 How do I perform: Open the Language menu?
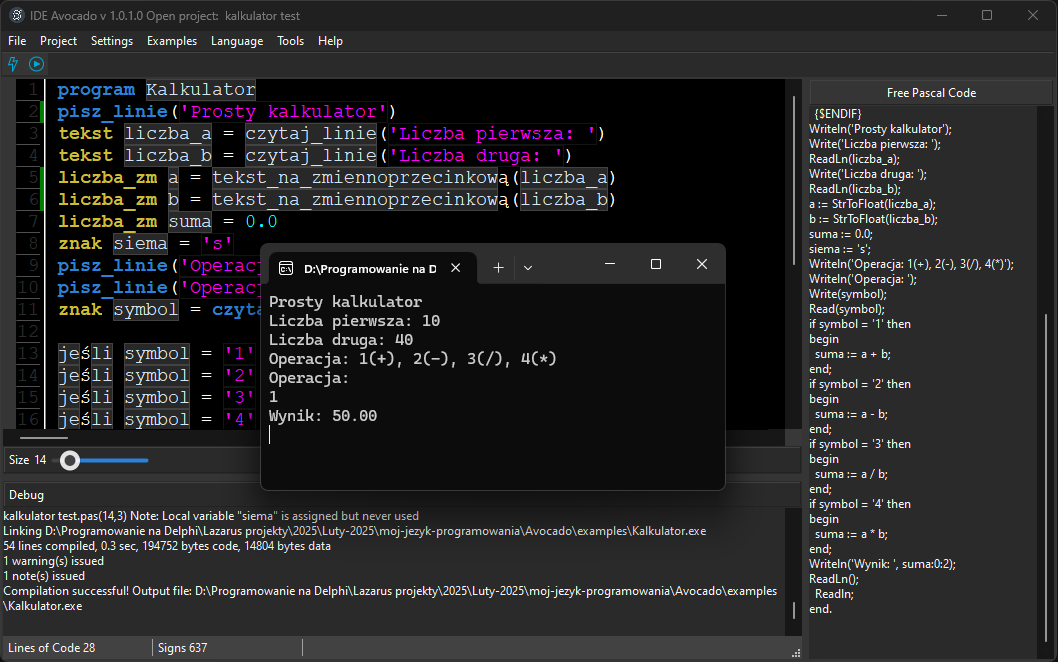pyautogui.click(x=237, y=41)
